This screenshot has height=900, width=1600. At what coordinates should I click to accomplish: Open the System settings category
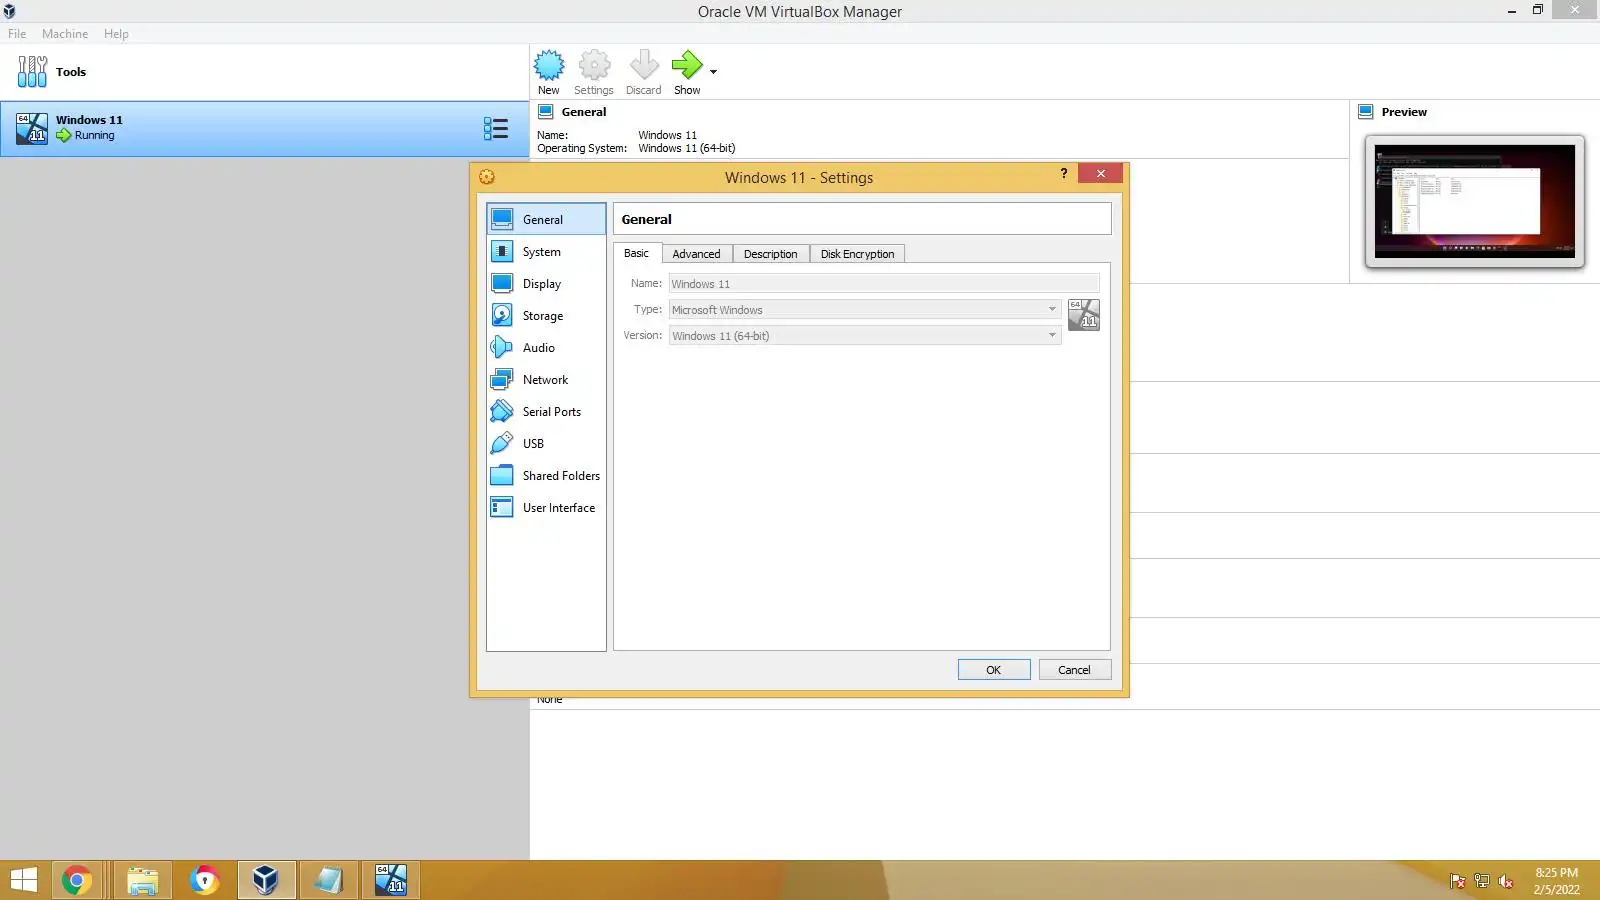tap(546, 252)
